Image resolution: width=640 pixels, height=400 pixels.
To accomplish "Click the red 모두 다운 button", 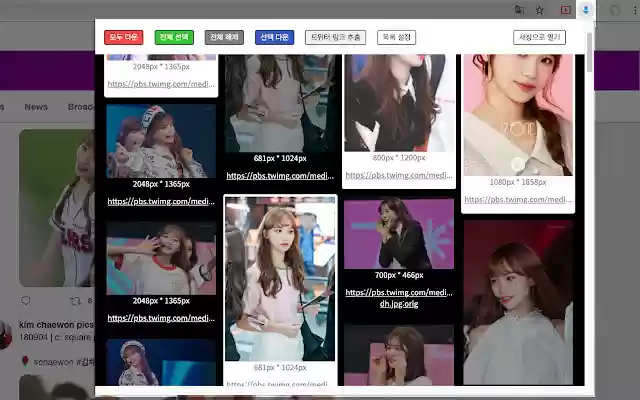I will (x=124, y=37).
